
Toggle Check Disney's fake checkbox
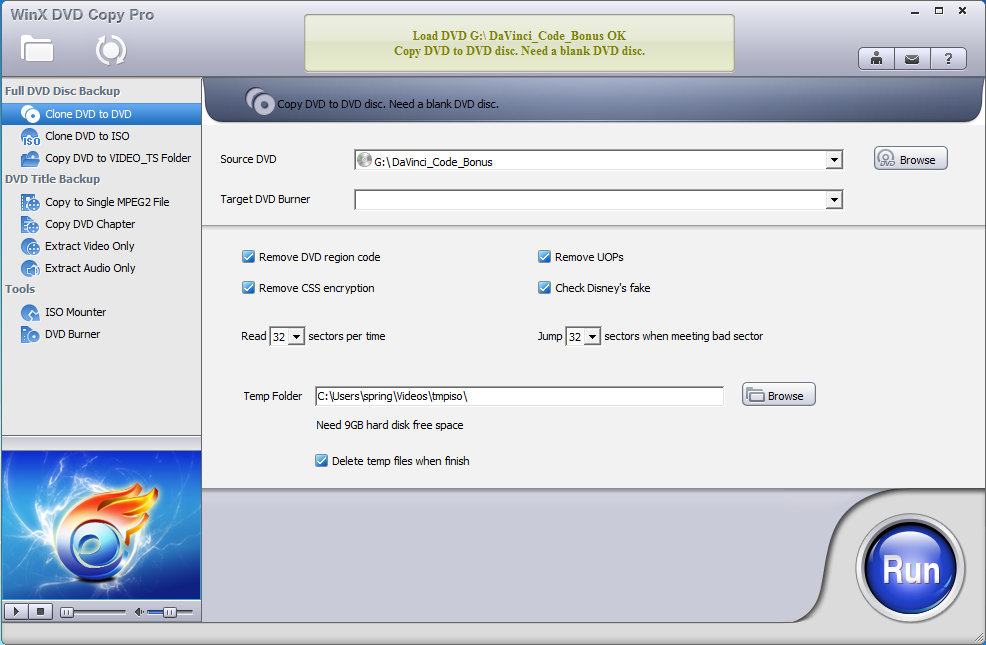(545, 287)
